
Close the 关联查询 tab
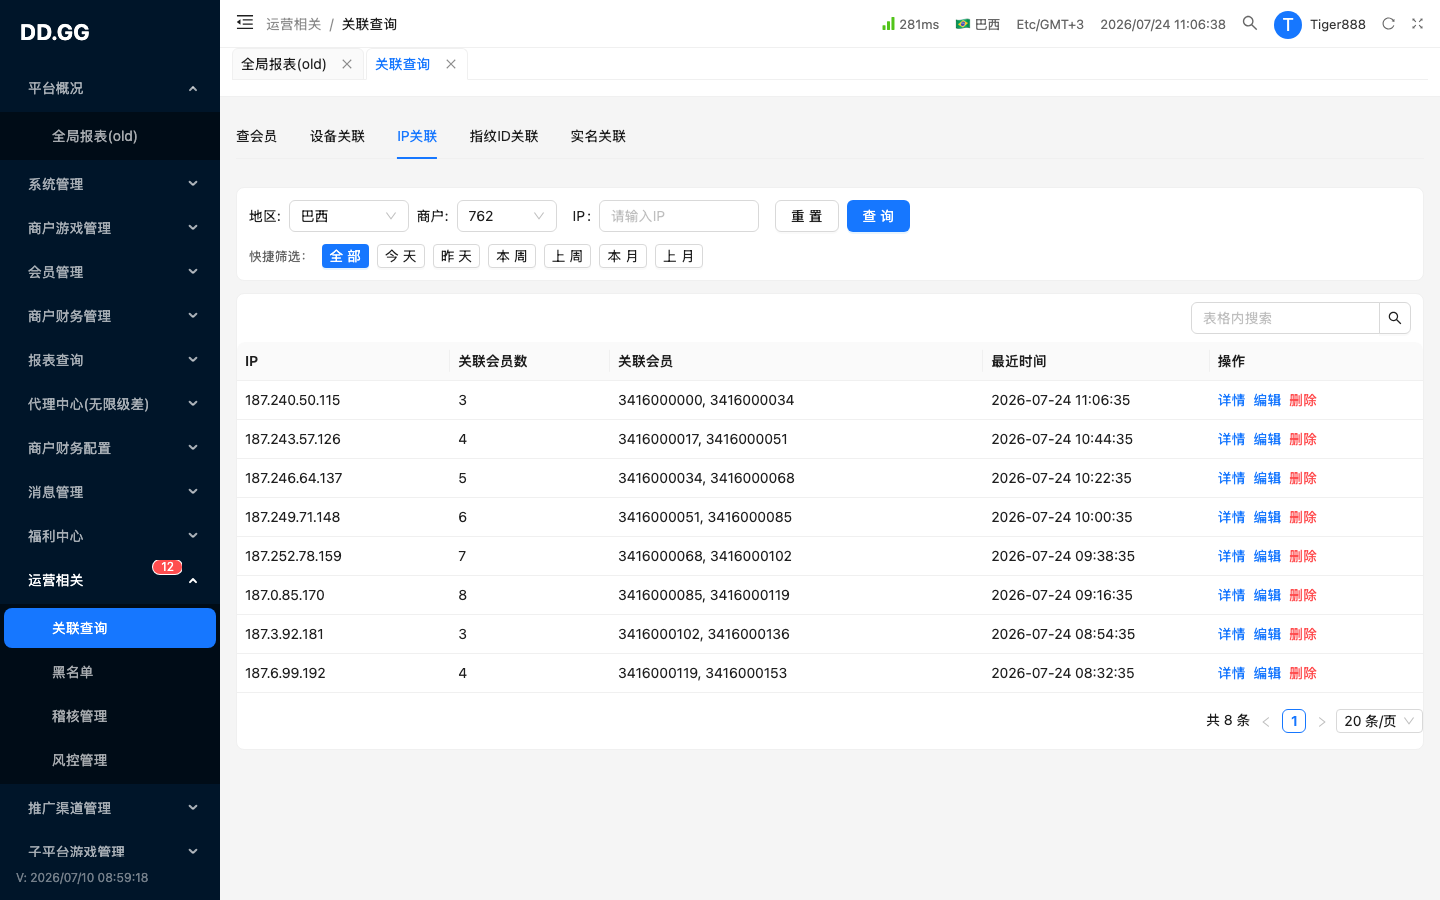click(x=451, y=64)
